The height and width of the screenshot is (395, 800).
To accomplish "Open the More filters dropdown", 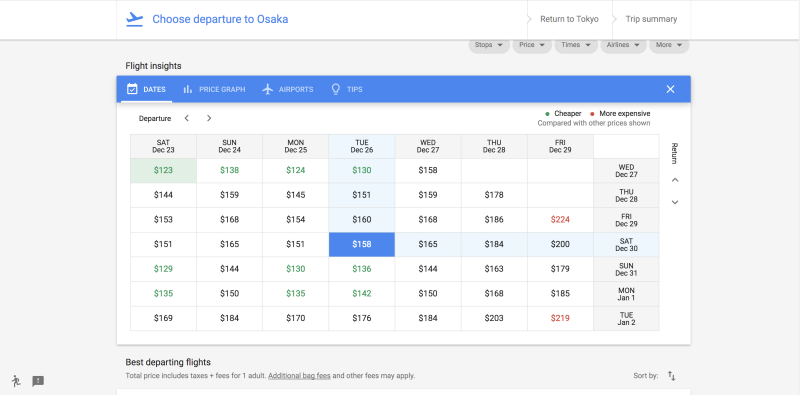I will coord(669,45).
